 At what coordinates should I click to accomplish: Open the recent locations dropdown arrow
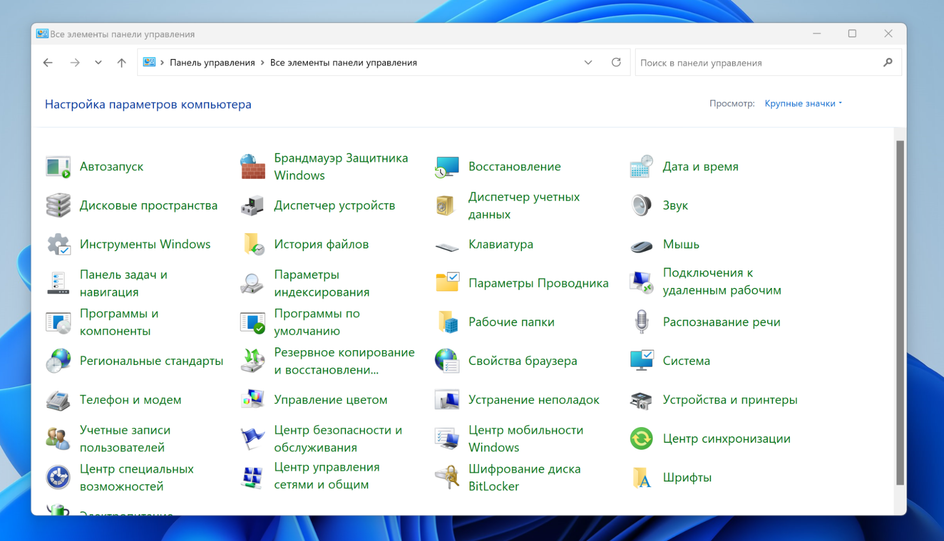tap(98, 63)
